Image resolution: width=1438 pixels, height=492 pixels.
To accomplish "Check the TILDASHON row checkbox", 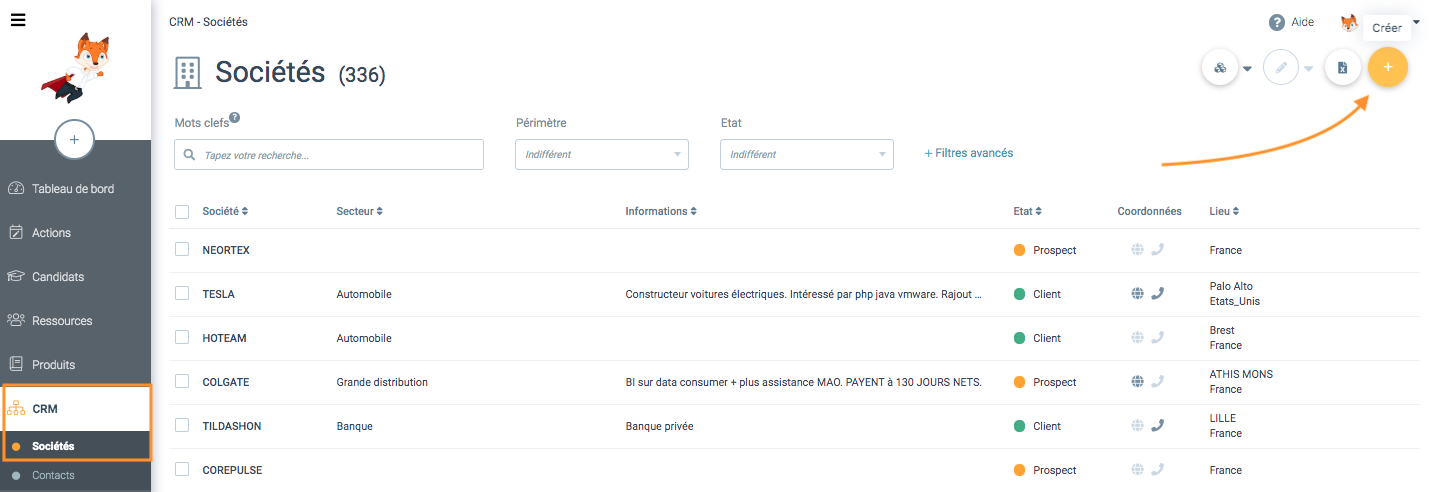I will tap(182, 425).
